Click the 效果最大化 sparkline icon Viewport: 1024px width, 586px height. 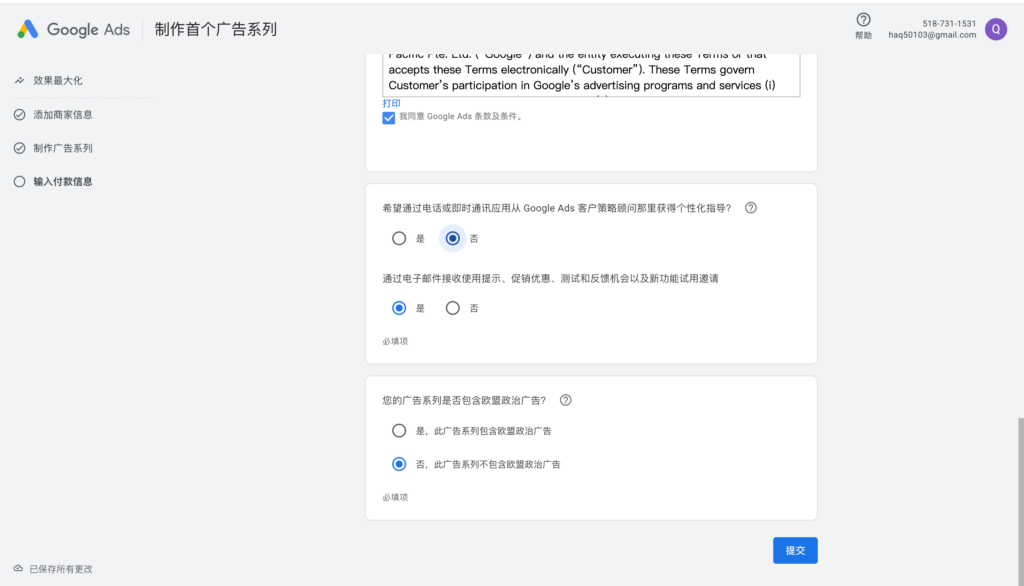19,80
